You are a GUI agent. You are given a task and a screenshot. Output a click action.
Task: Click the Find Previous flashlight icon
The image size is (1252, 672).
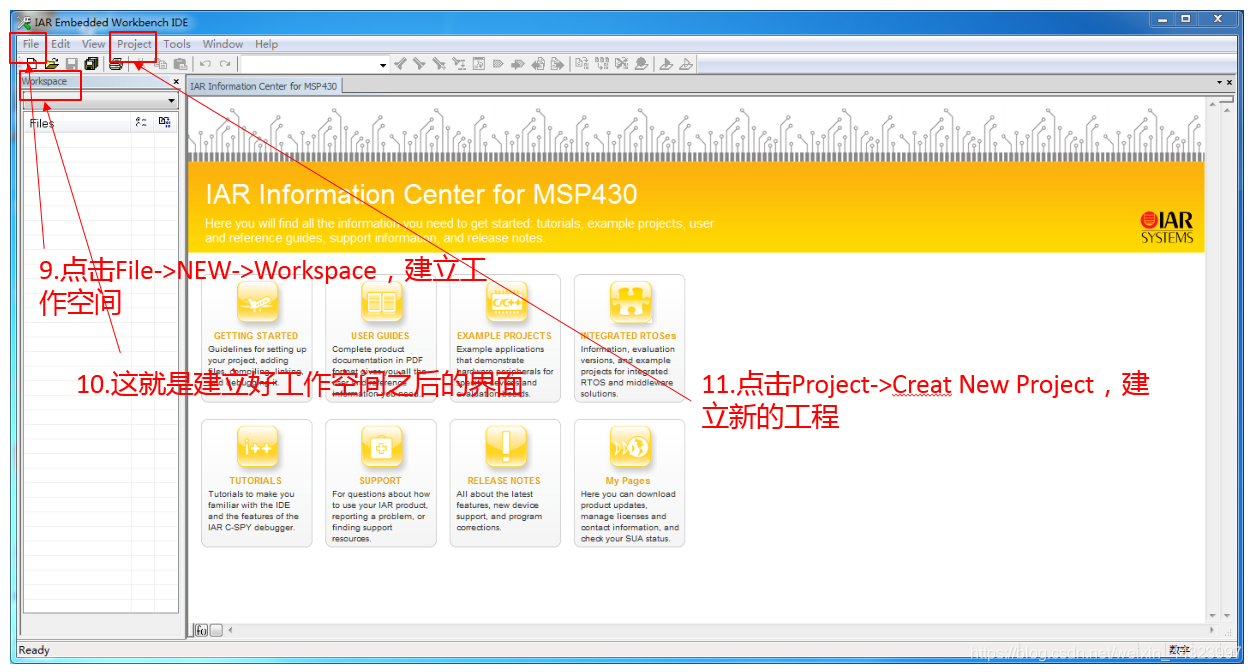(x=400, y=64)
